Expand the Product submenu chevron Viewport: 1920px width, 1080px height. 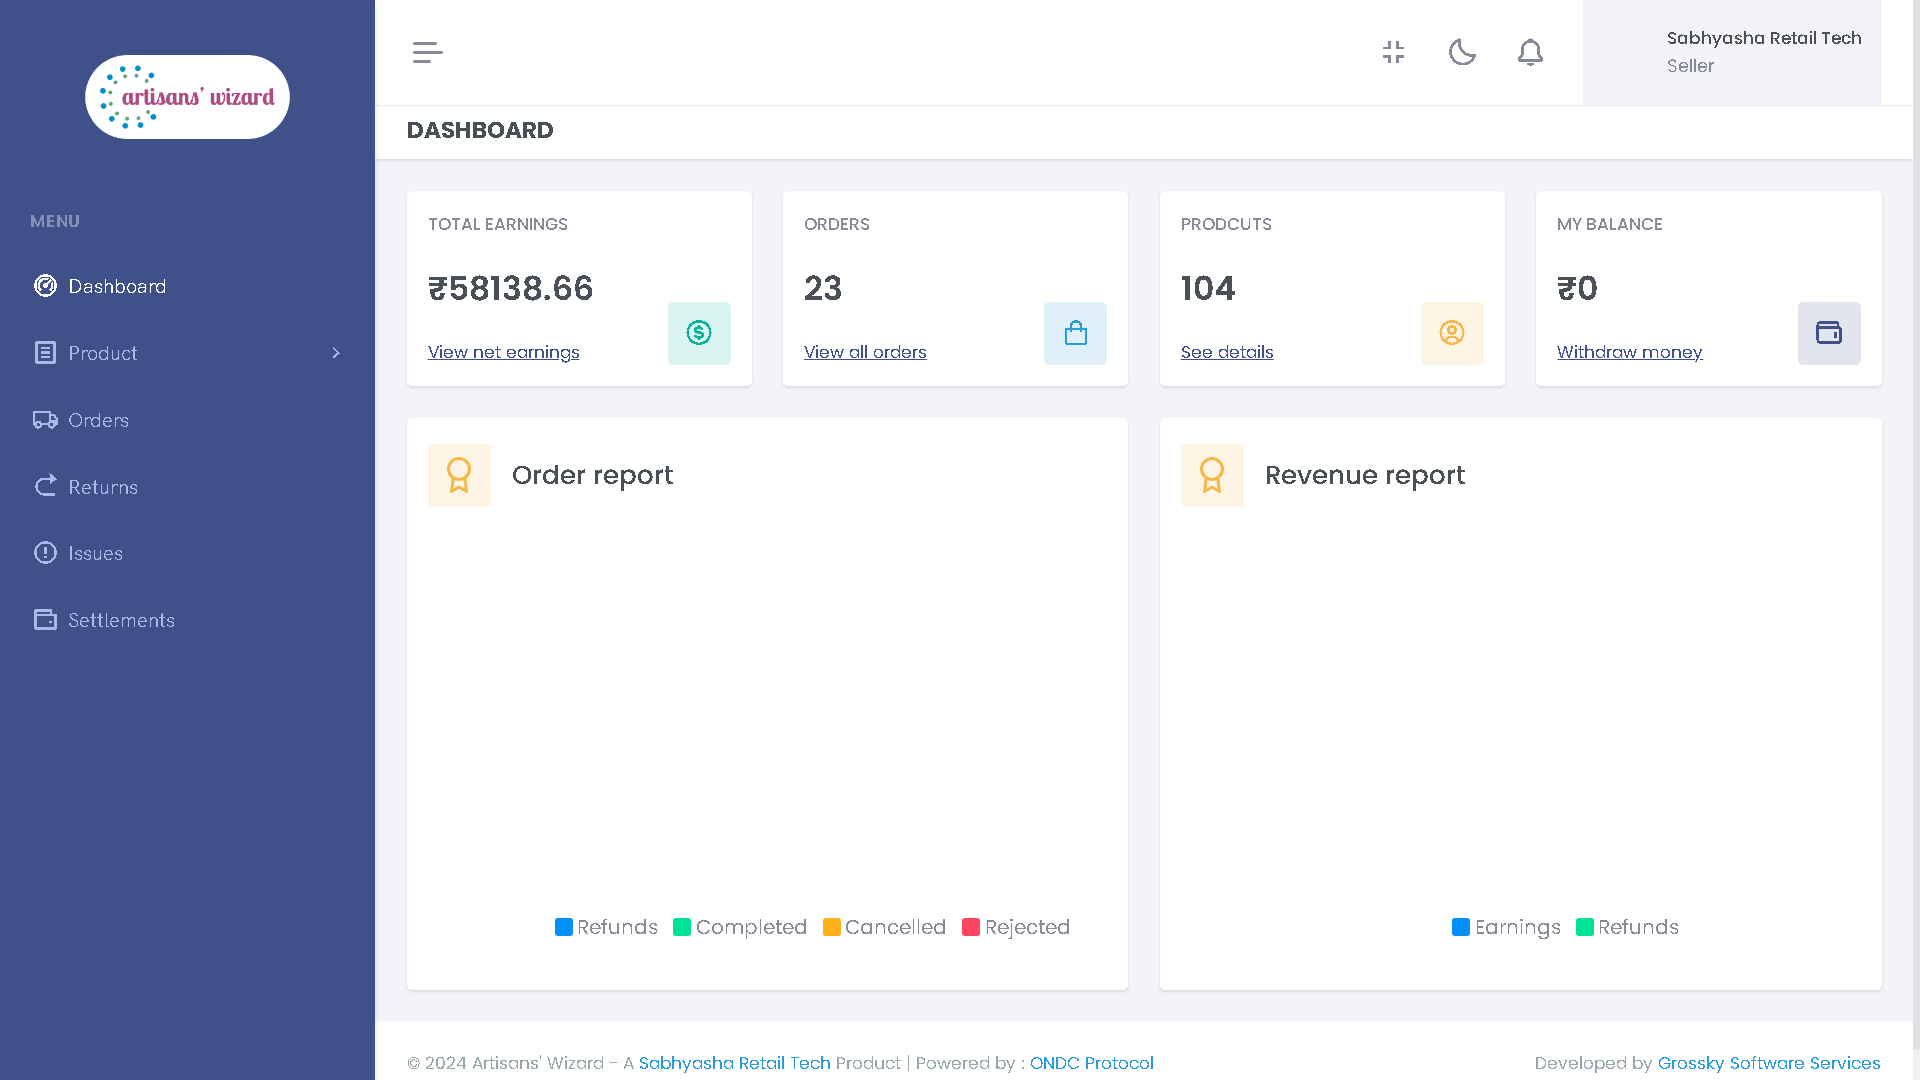336,353
